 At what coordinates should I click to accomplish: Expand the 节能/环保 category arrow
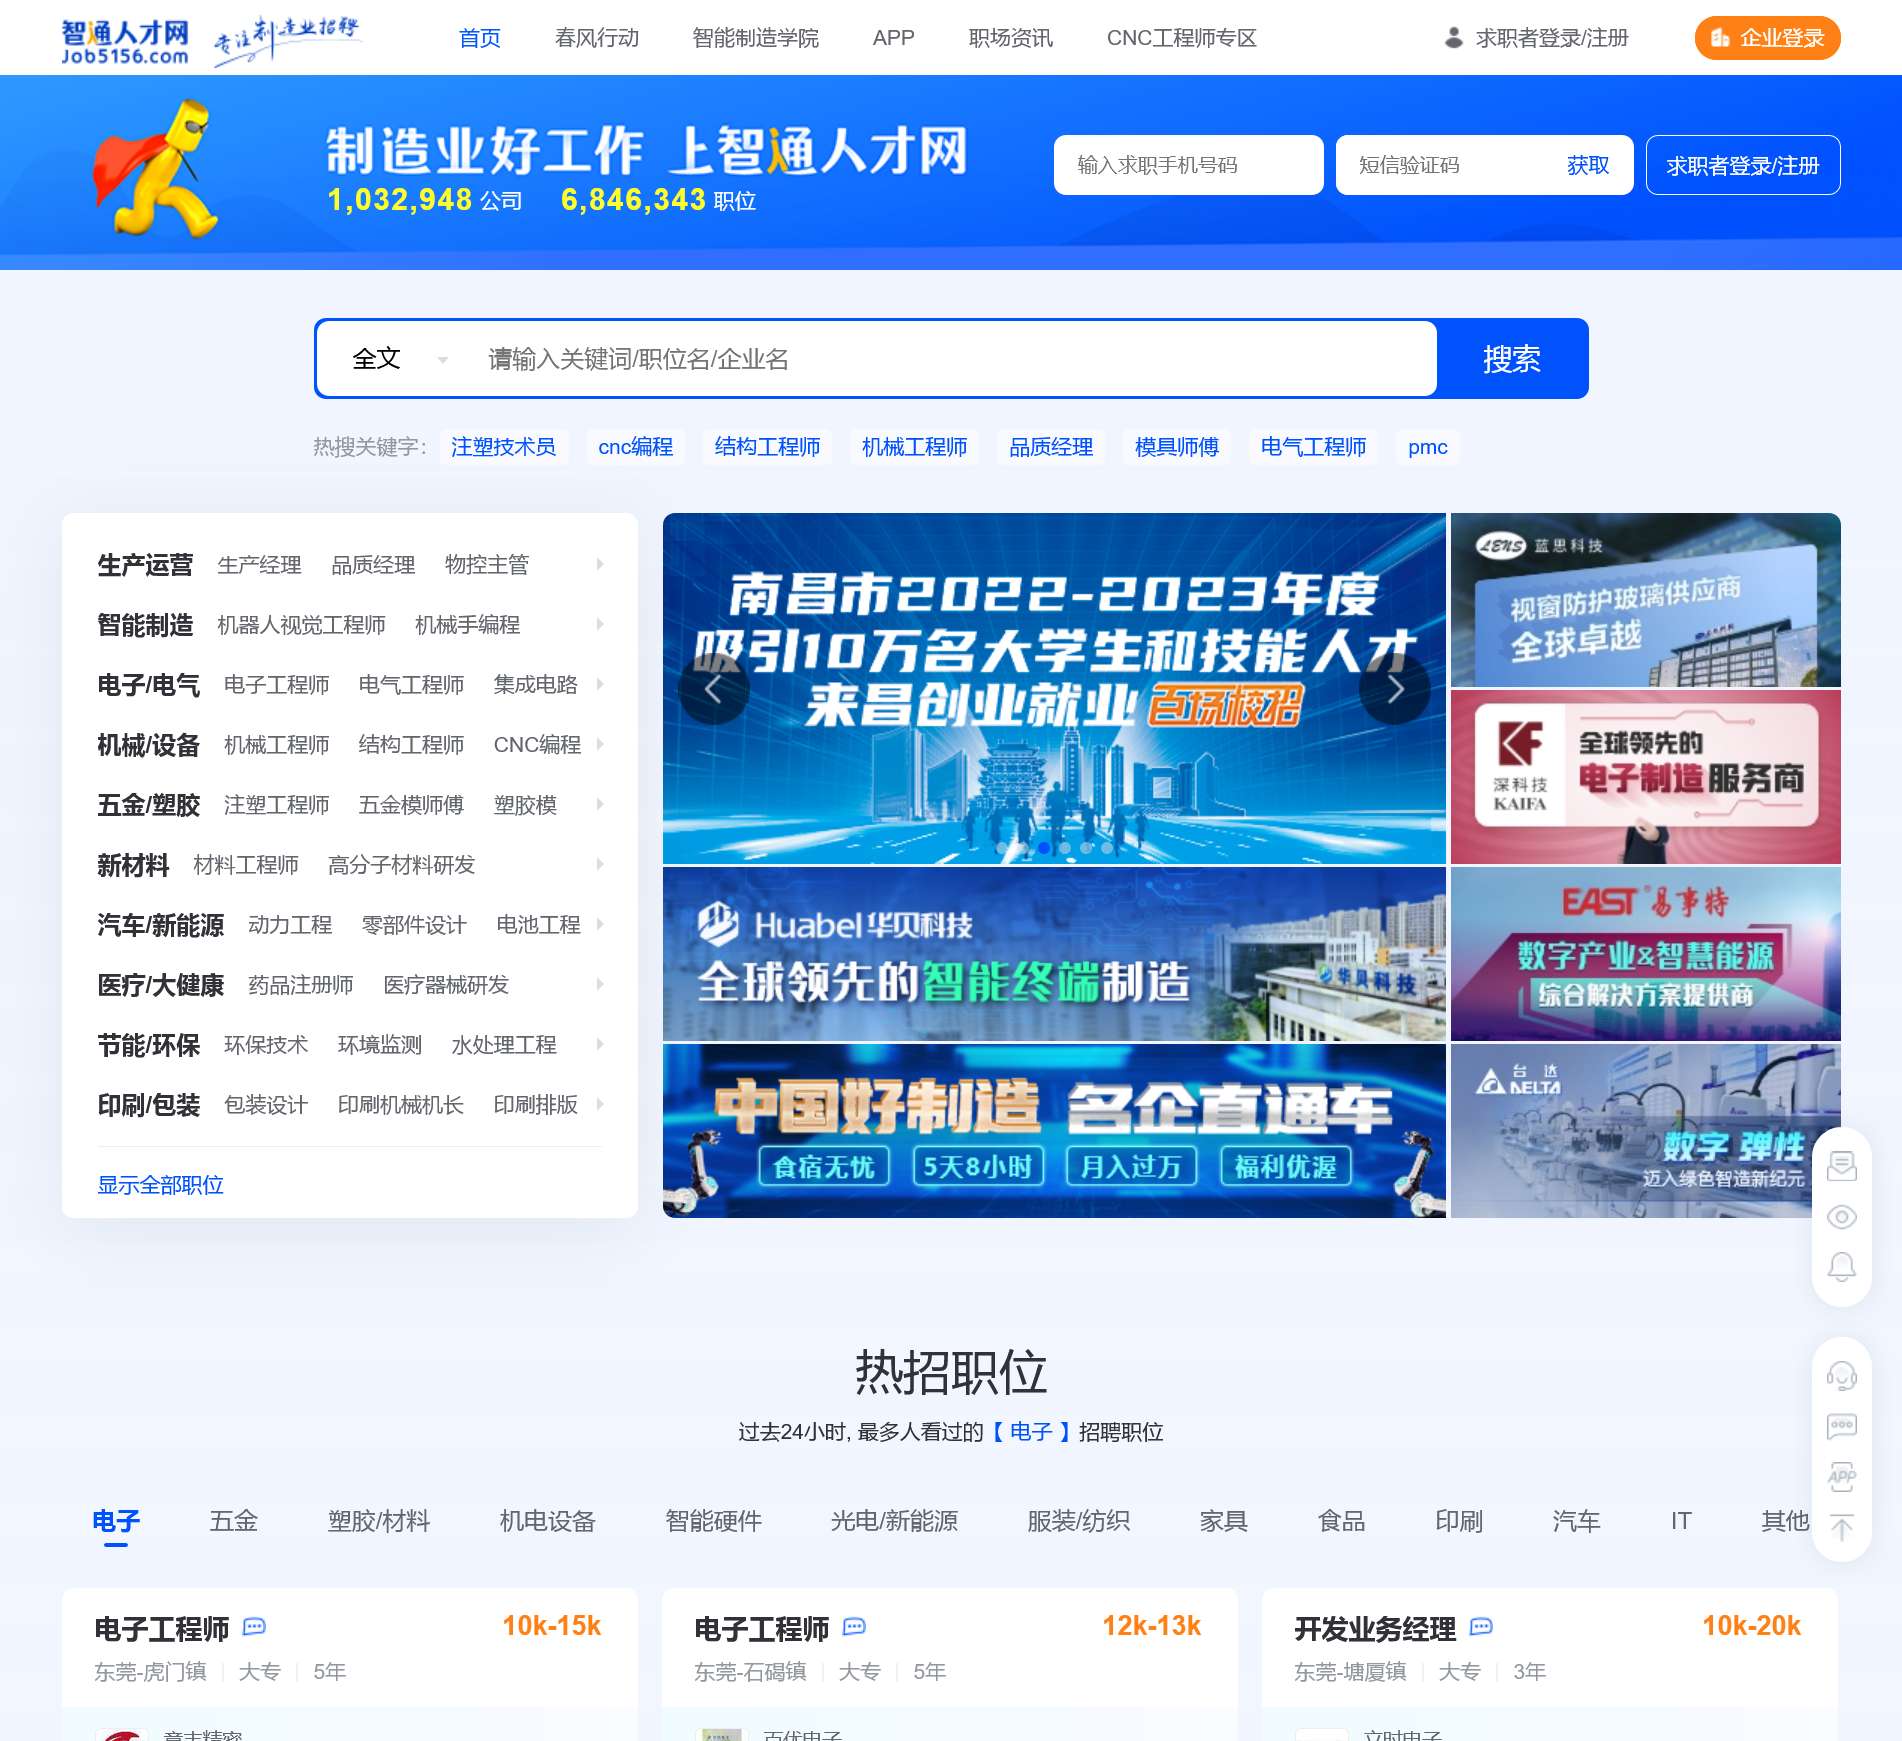600,1044
